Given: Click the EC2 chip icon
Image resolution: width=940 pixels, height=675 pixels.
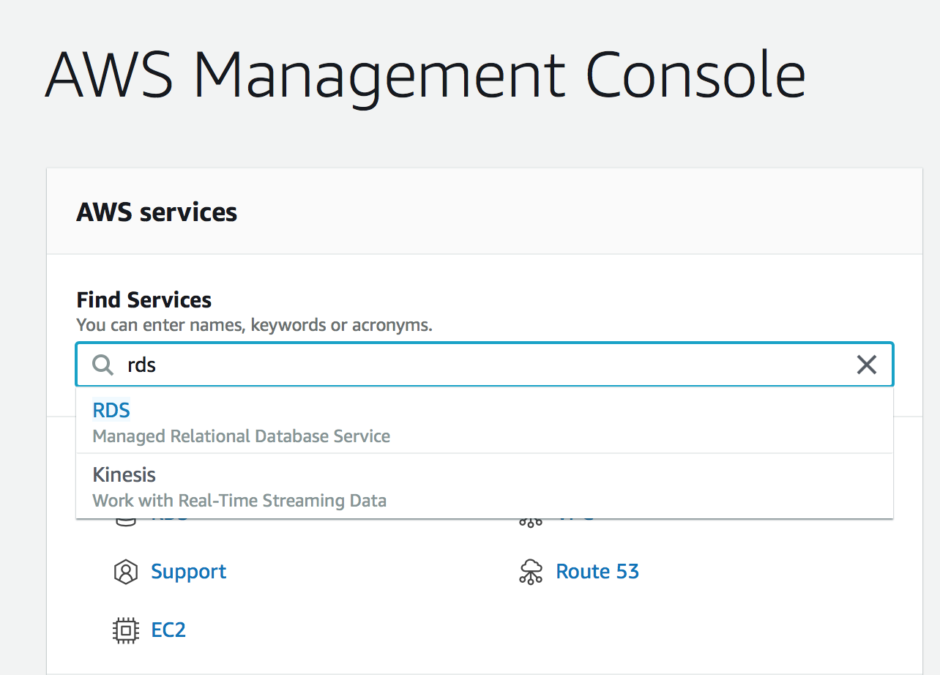Looking at the screenshot, I should (x=125, y=631).
